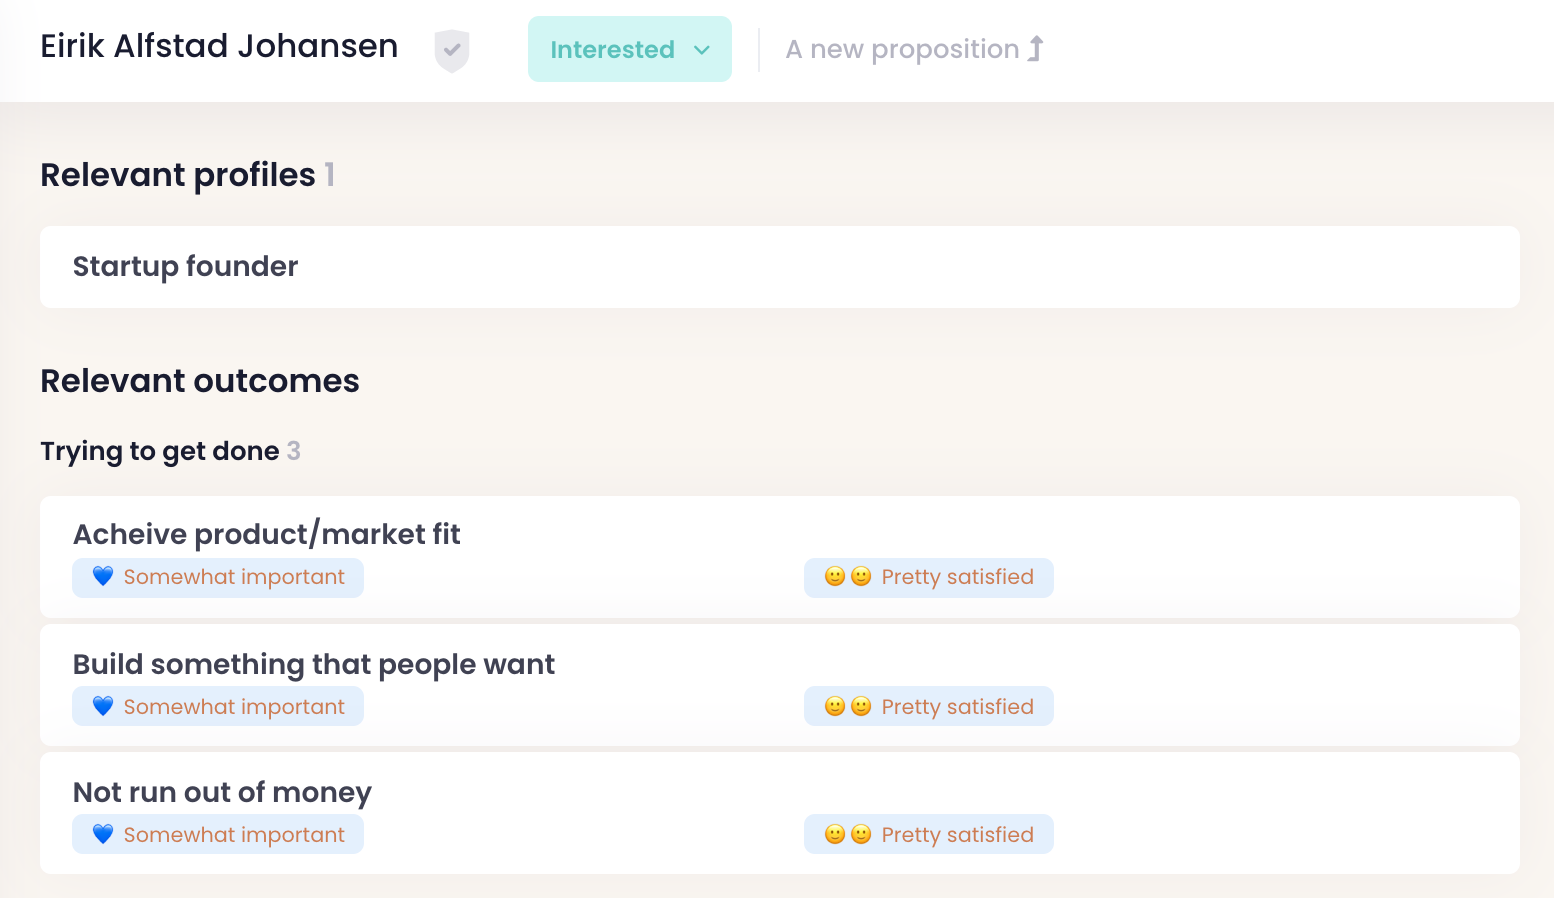
Task: Click the verified shield badge icon
Action: 452,50
